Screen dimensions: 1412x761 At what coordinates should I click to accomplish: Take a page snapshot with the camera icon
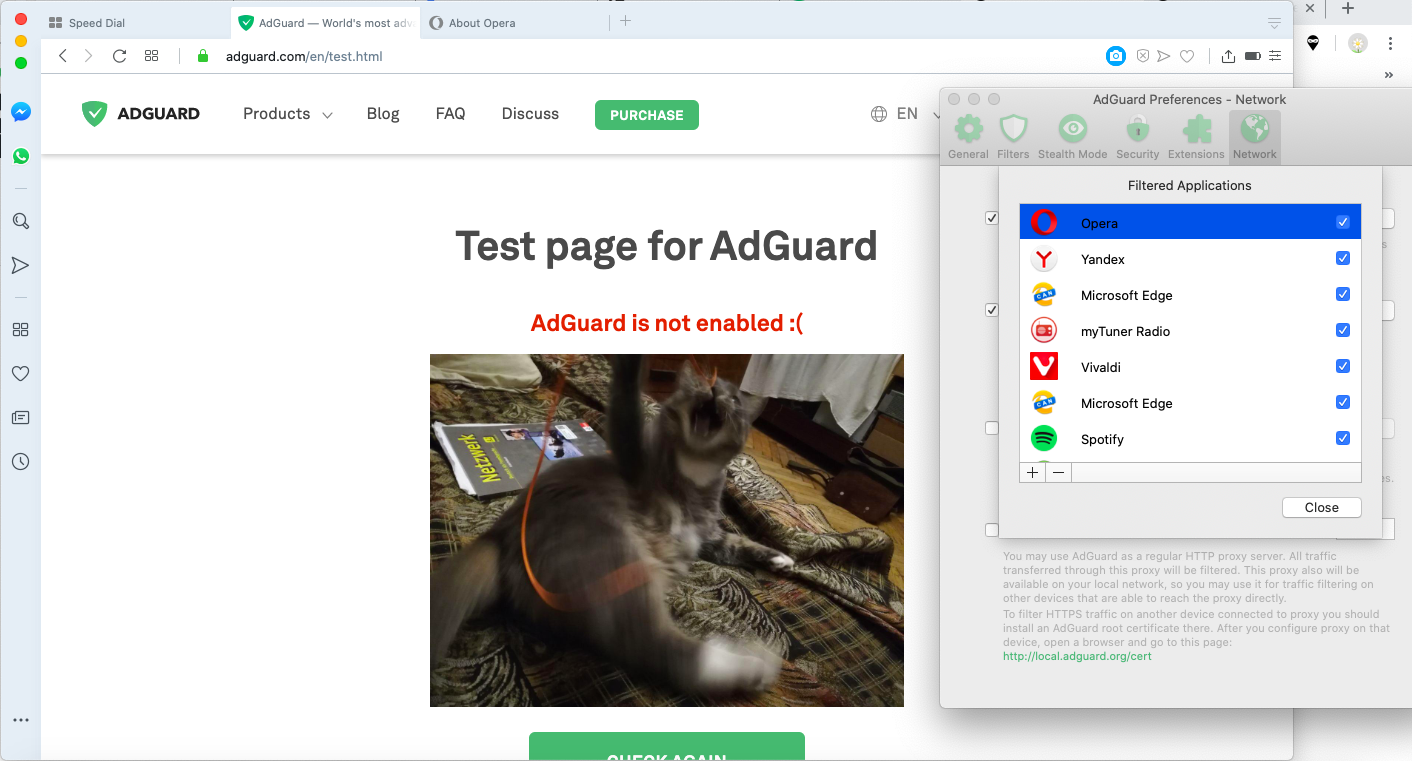pos(1115,56)
